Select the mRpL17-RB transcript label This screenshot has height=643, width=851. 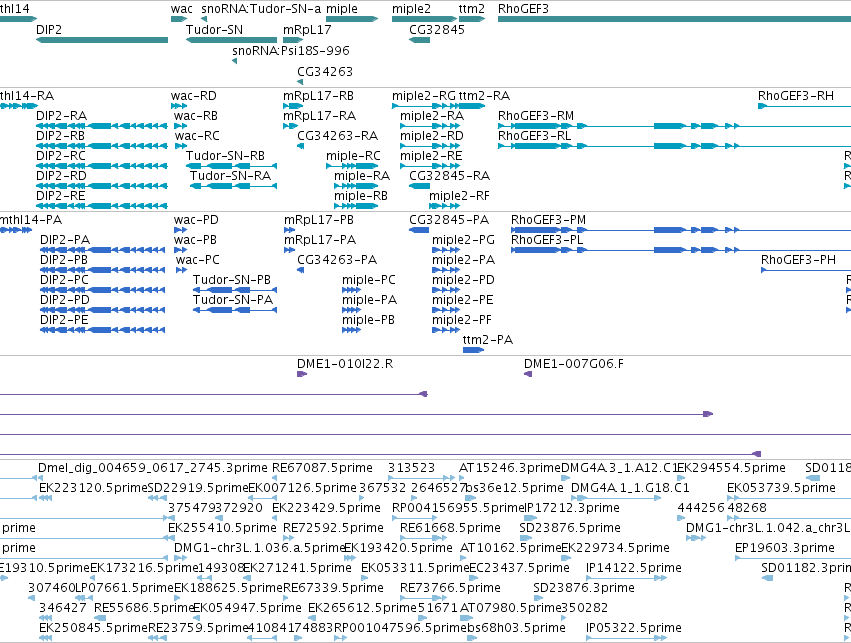(x=318, y=96)
